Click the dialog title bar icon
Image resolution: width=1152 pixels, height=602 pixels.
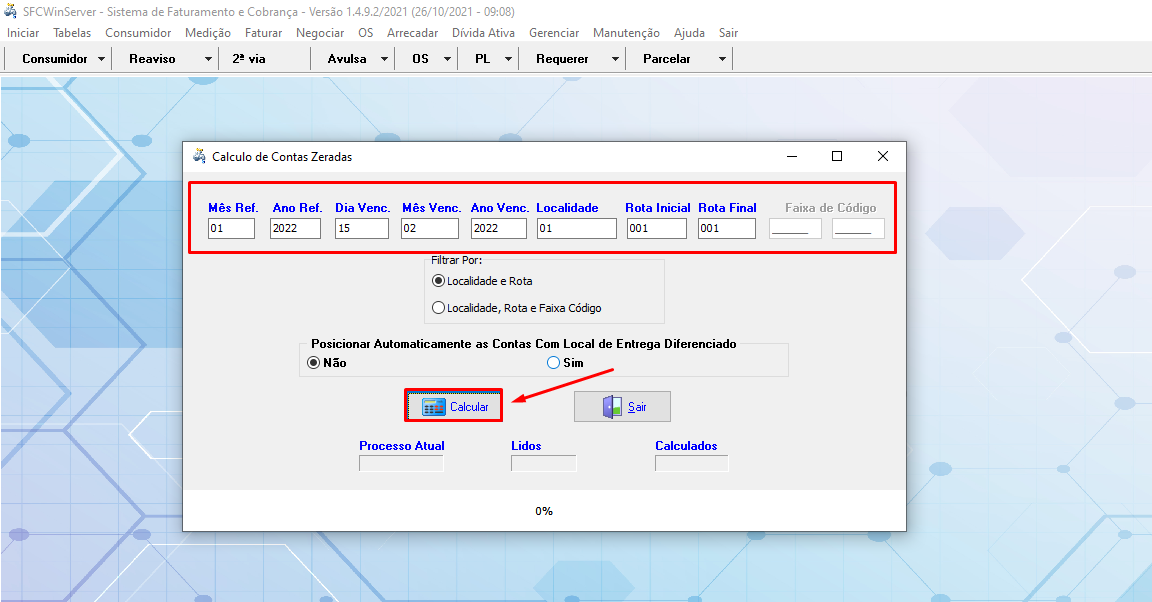pyautogui.click(x=198, y=156)
